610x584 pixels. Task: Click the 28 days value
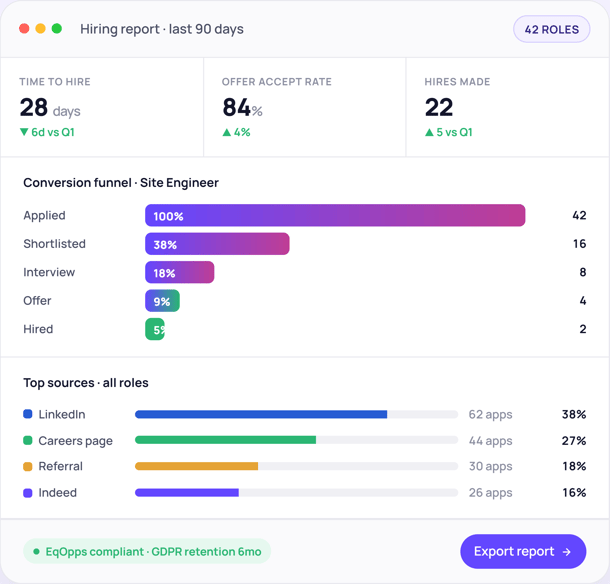tap(50, 108)
